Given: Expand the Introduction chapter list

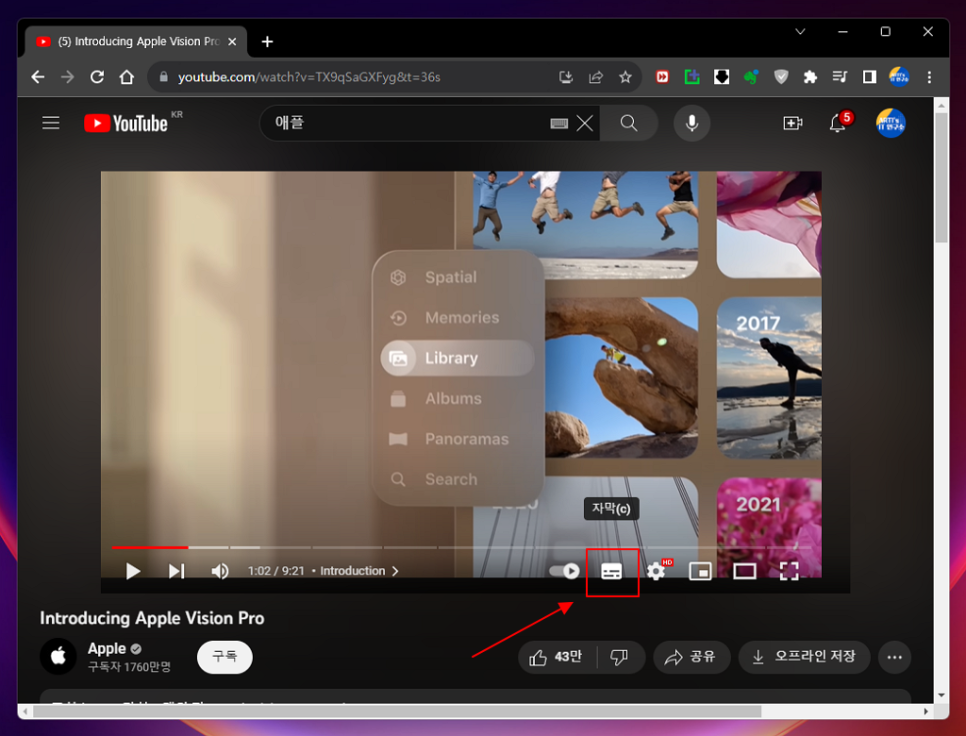Looking at the screenshot, I should coord(360,571).
